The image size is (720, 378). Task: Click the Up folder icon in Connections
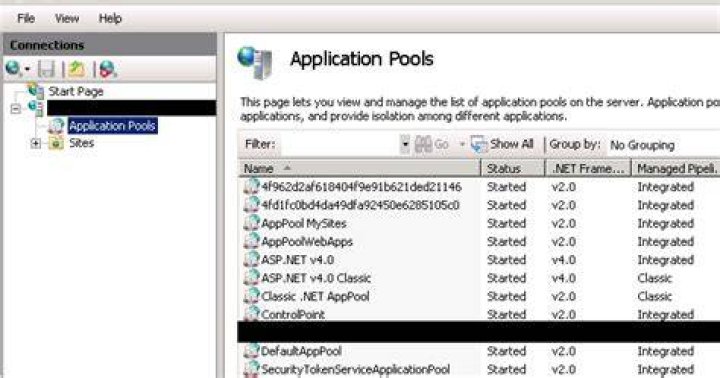[77, 69]
